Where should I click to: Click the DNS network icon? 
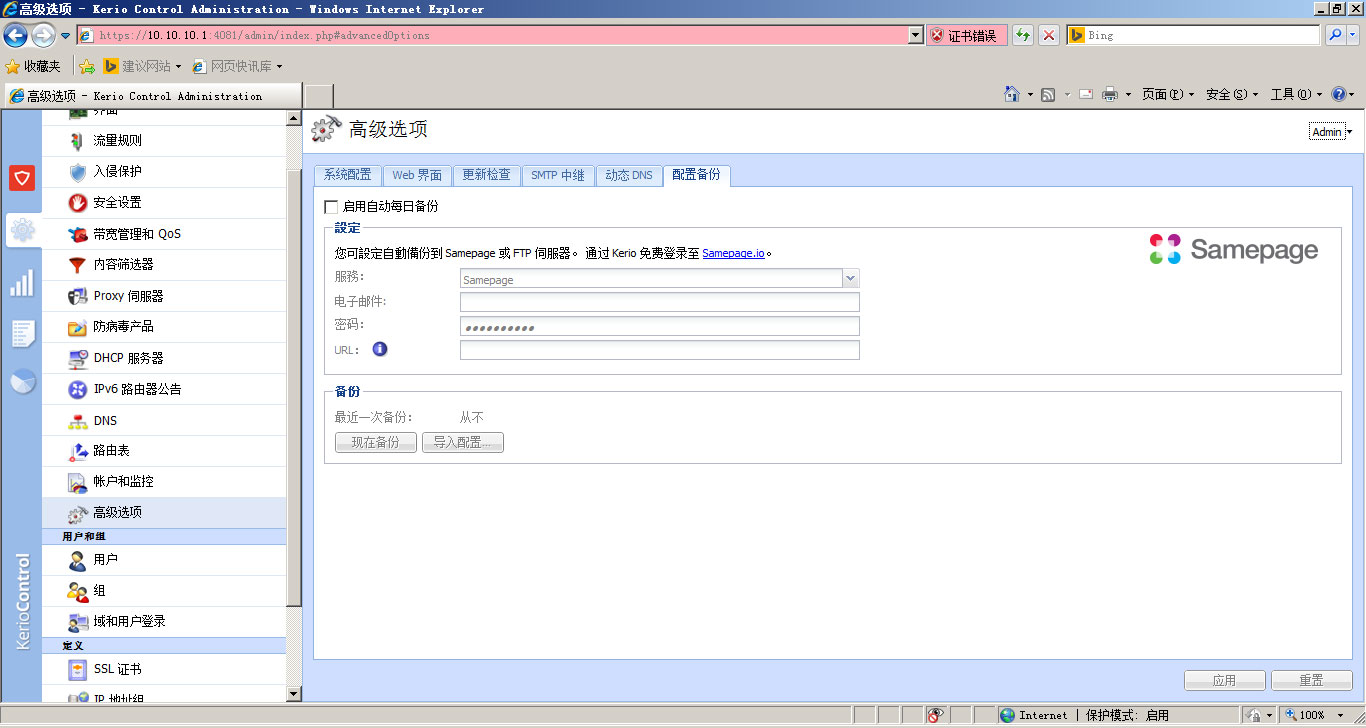click(77, 421)
